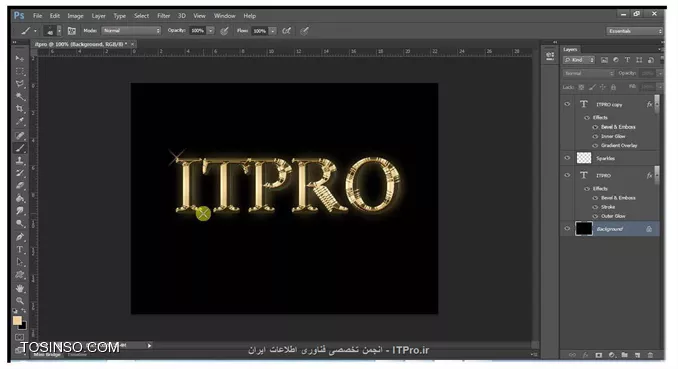This screenshot has height=369, width=678.
Task: Select the Paint Bucket tool
Action: click(x=20, y=199)
